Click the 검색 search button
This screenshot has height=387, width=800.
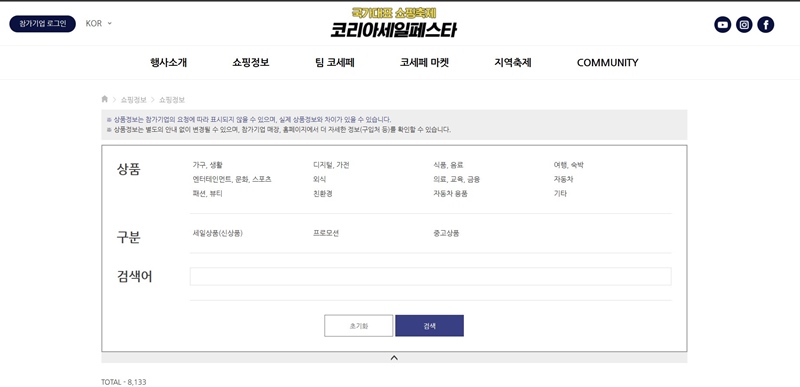[x=430, y=326]
